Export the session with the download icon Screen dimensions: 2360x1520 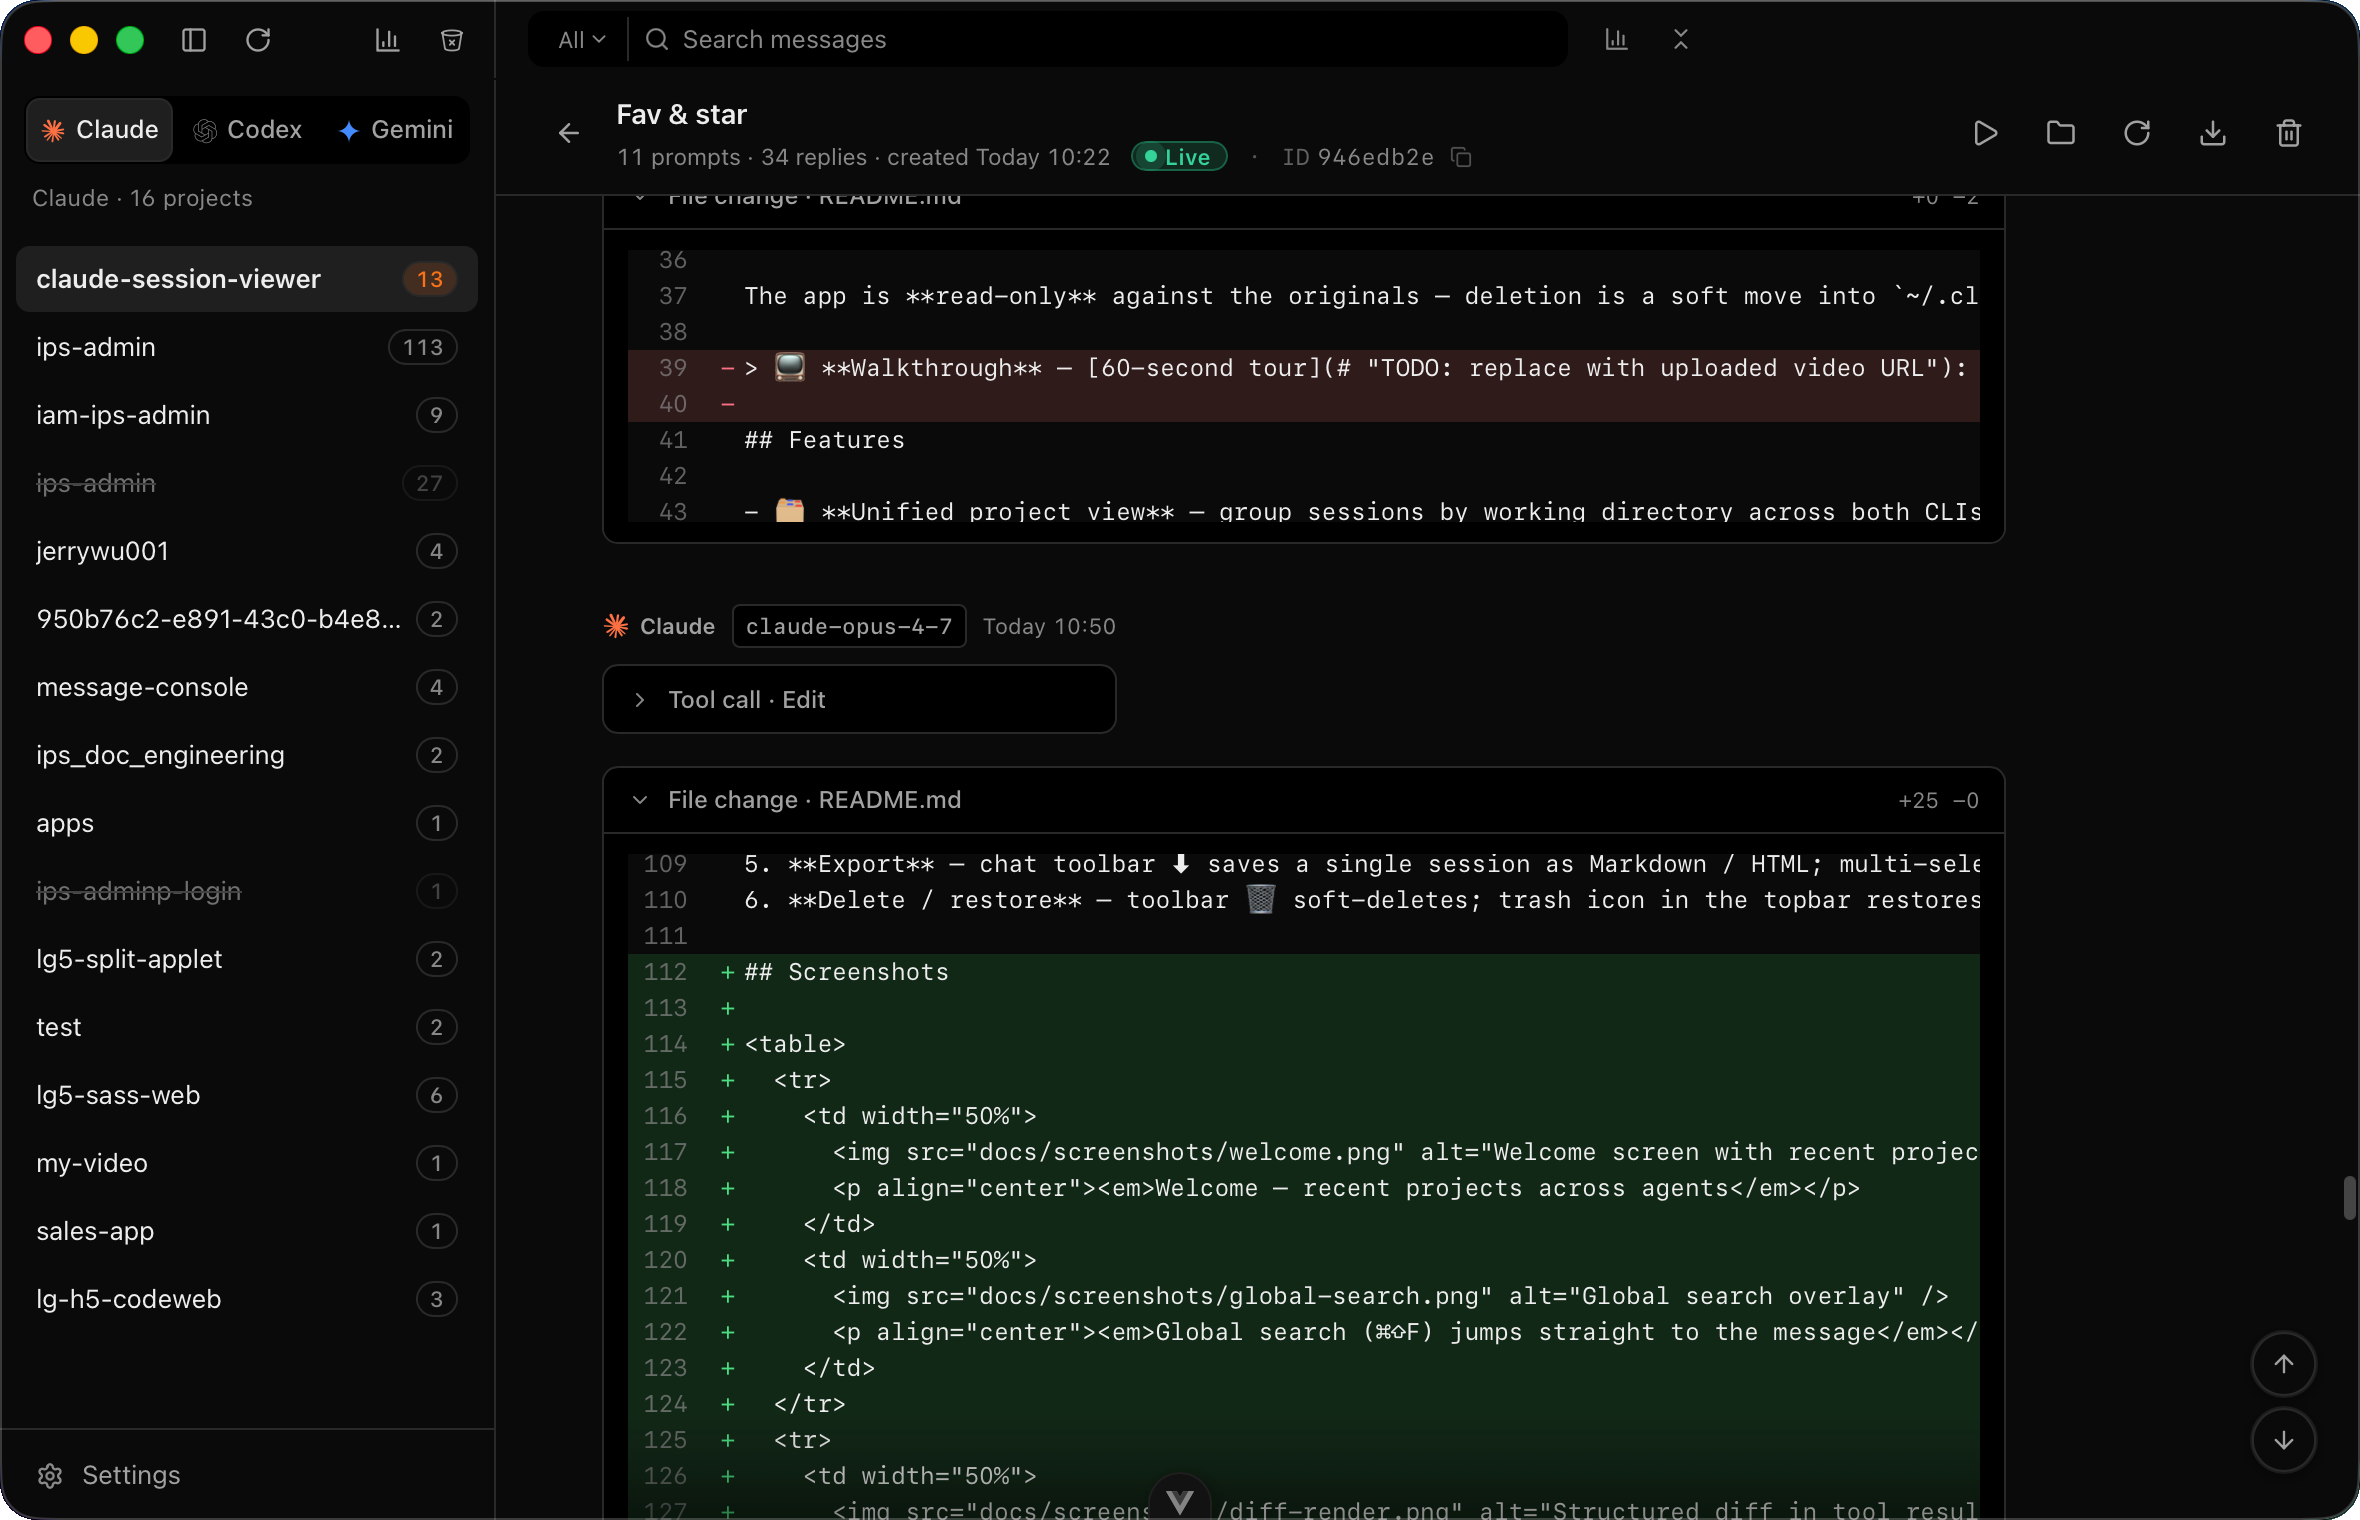tap(2213, 133)
